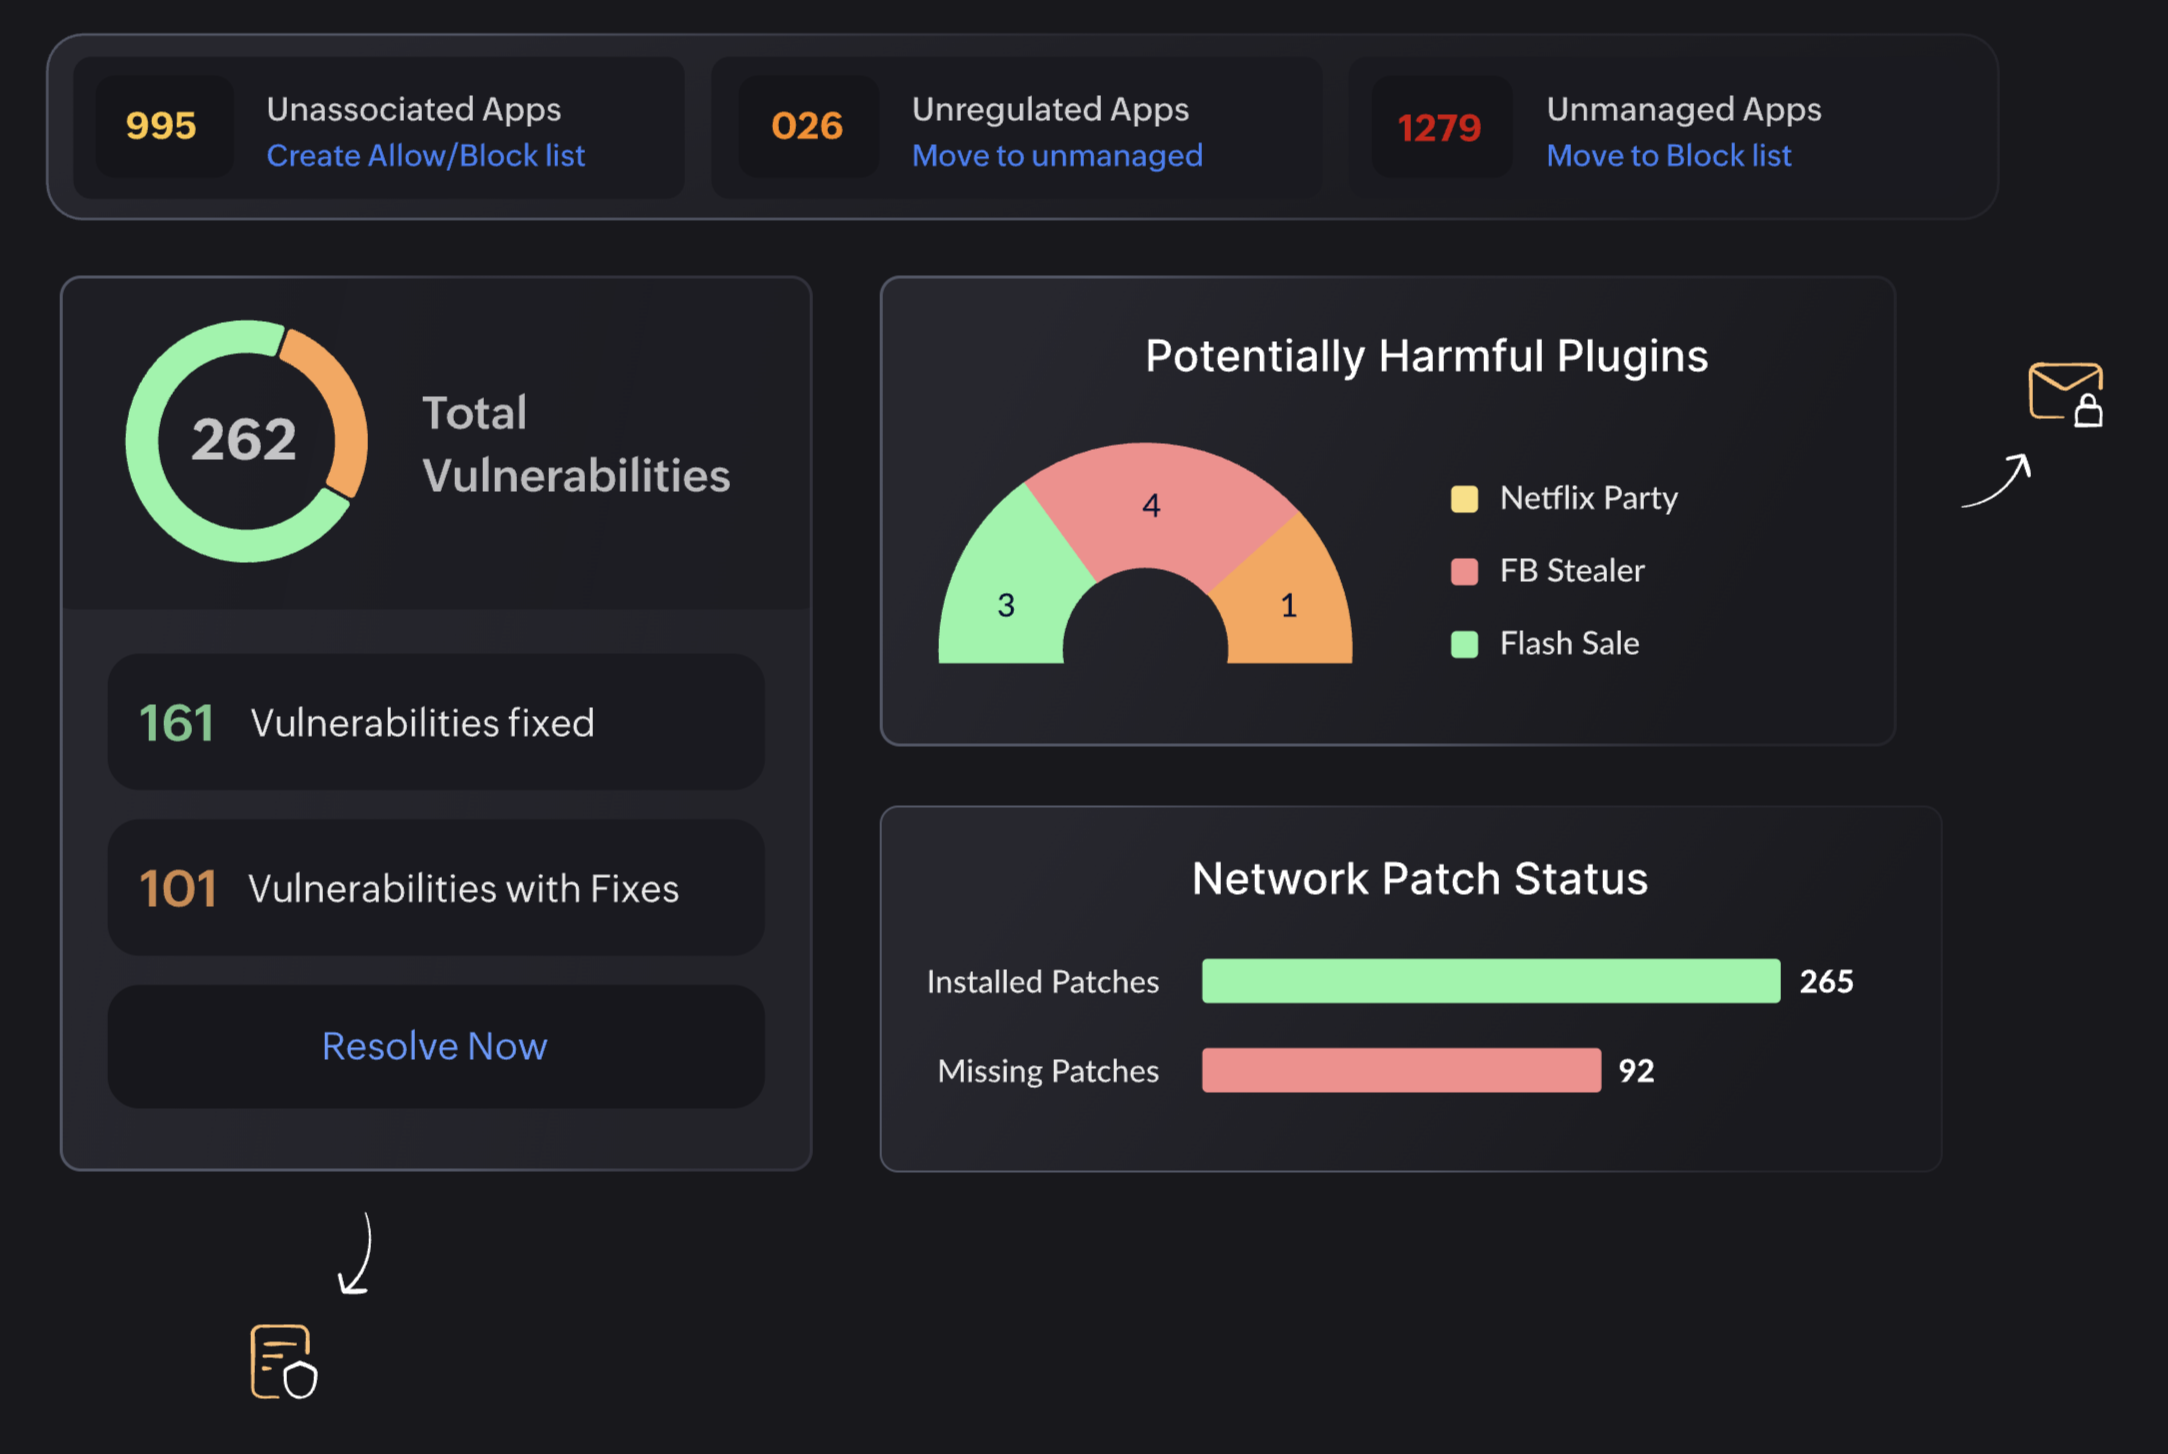Select the red gauge segment labeled 4
Screen dimensions: 2168x1454
pyautogui.click(x=1150, y=503)
